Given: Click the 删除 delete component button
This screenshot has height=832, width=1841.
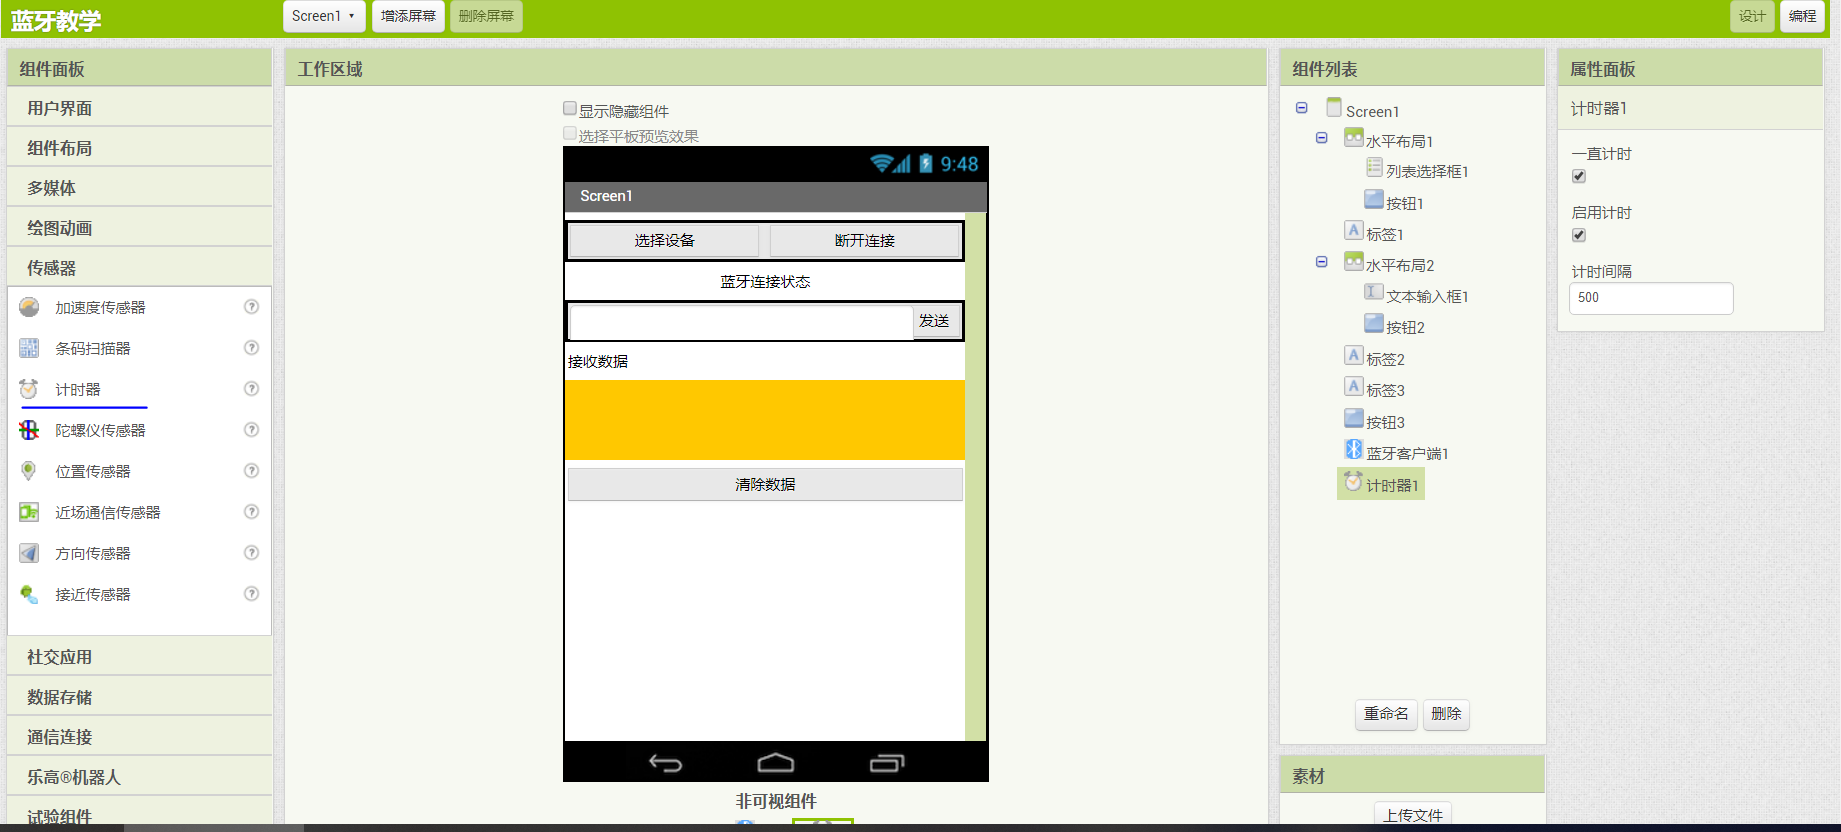Looking at the screenshot, I should [x=1446, y=714].
